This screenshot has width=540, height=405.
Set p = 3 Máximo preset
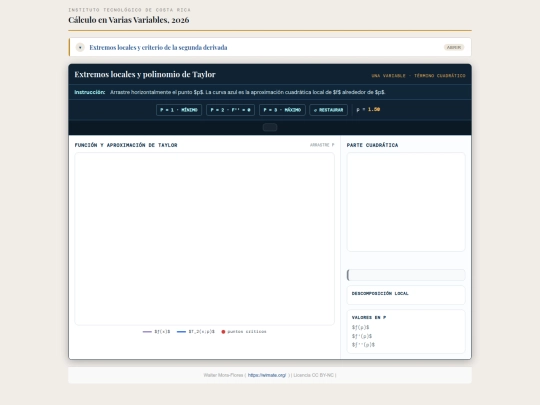tap(282, 110)
